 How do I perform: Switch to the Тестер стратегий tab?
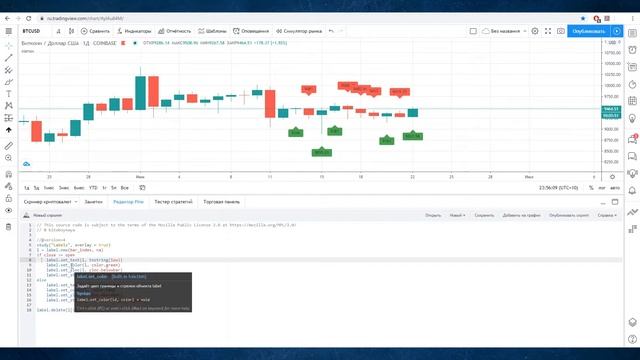[173, 202]
